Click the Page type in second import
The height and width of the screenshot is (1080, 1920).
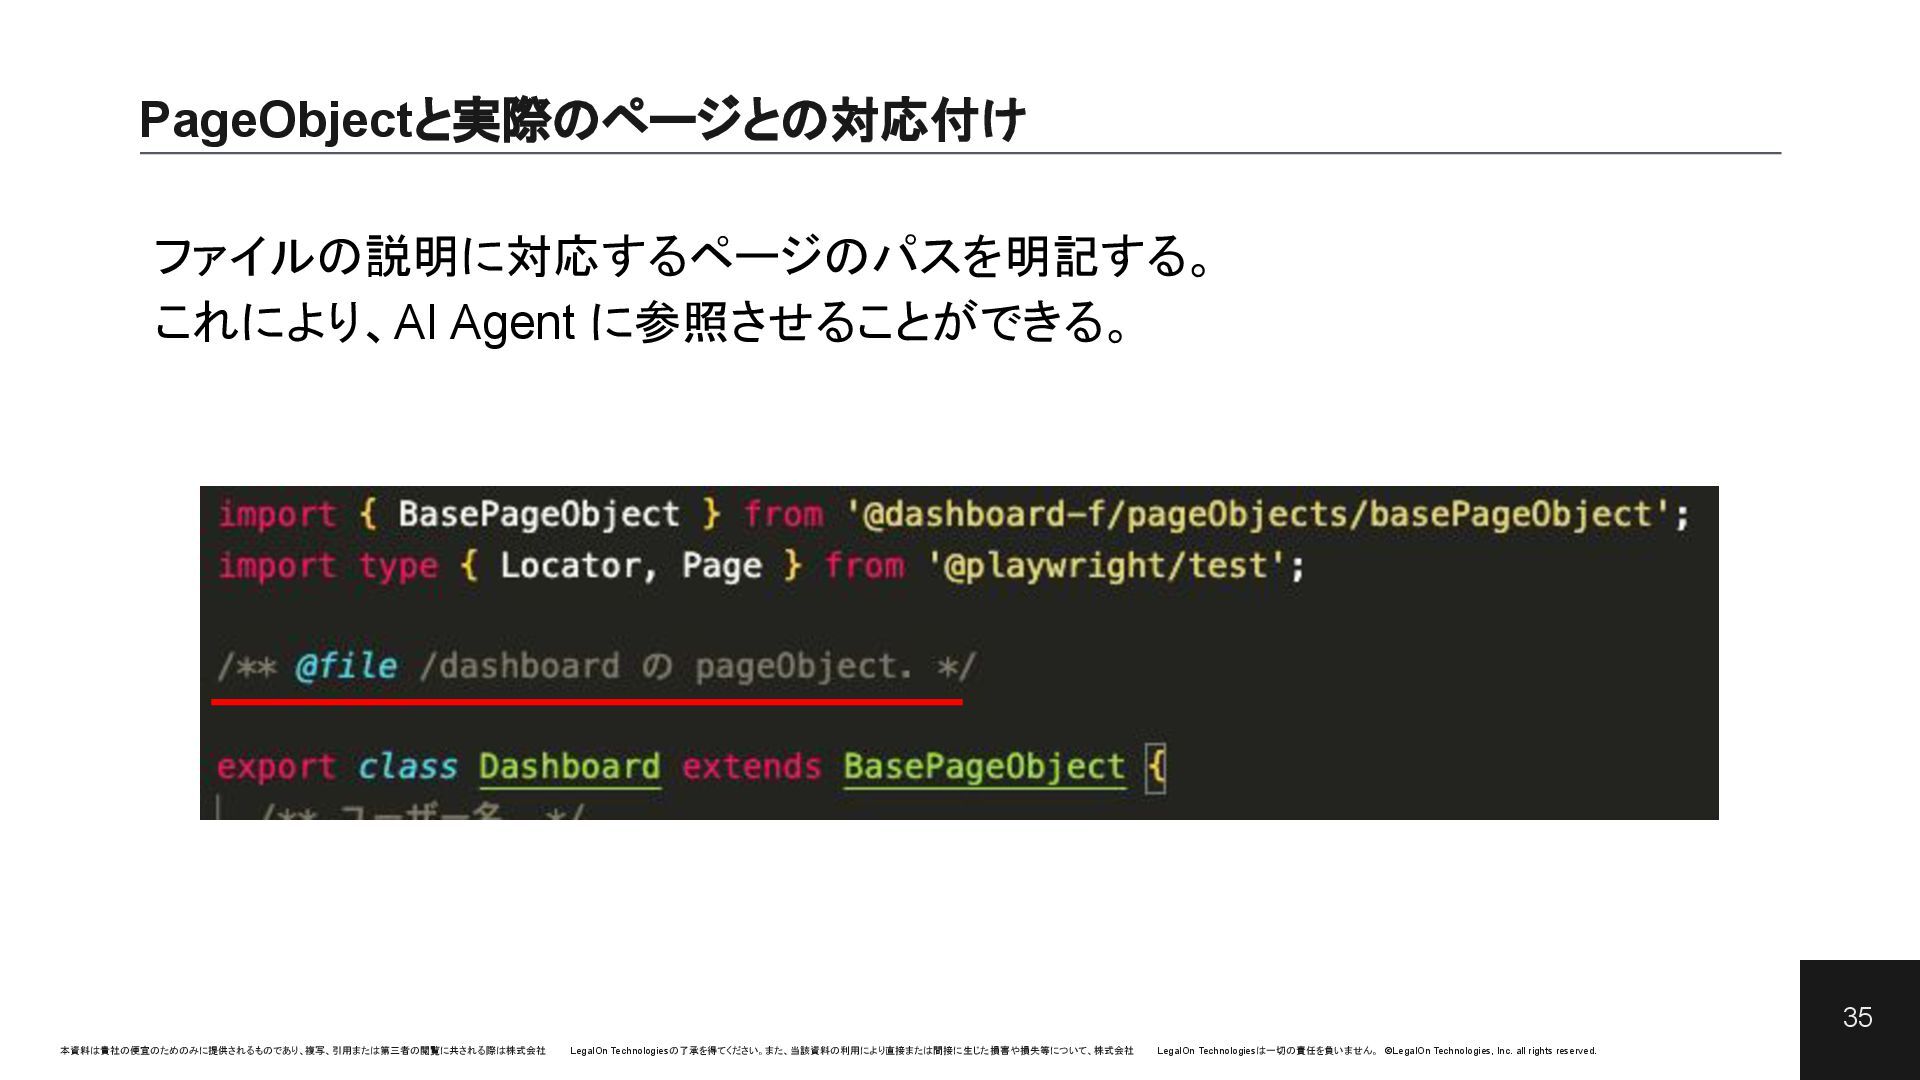click(x=721, y=566)
